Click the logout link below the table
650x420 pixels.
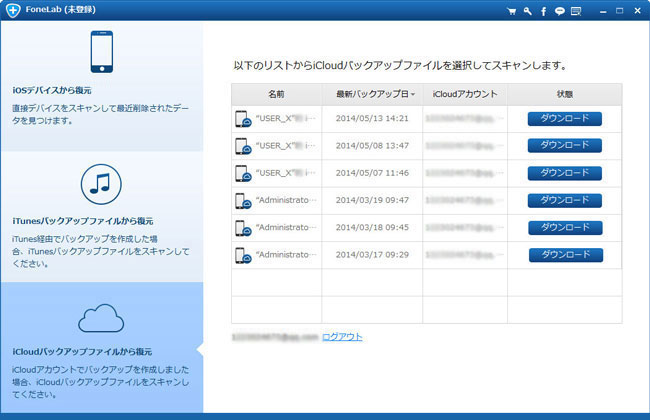click(342, 336)
